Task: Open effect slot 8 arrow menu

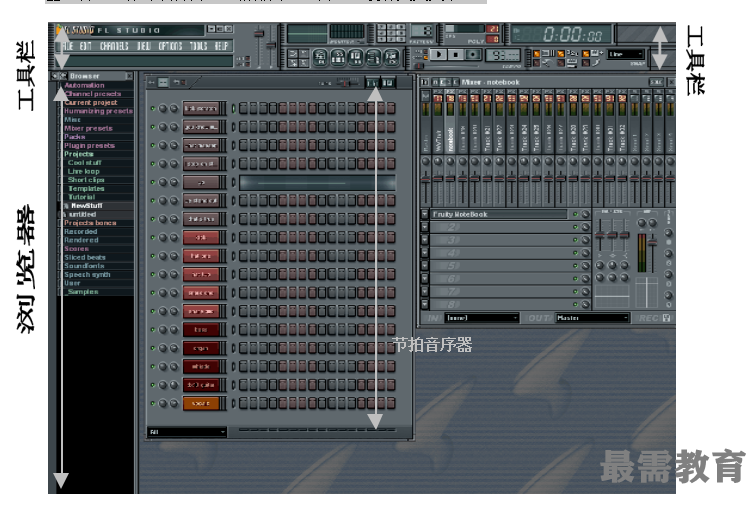Action: click(424, 304)
